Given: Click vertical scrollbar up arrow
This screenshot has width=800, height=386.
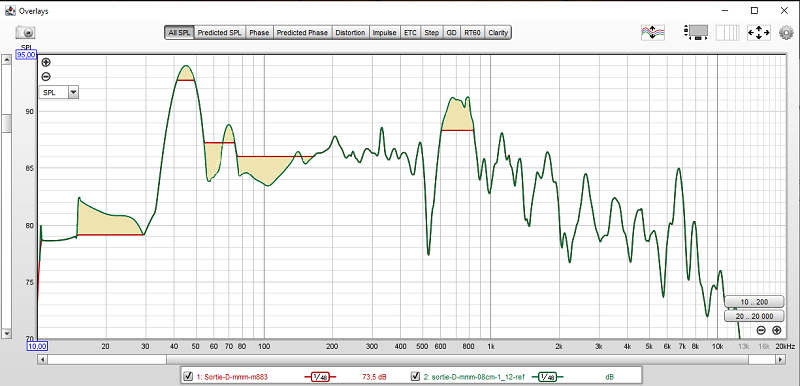Looking at the screenshot, I should 6,60.
